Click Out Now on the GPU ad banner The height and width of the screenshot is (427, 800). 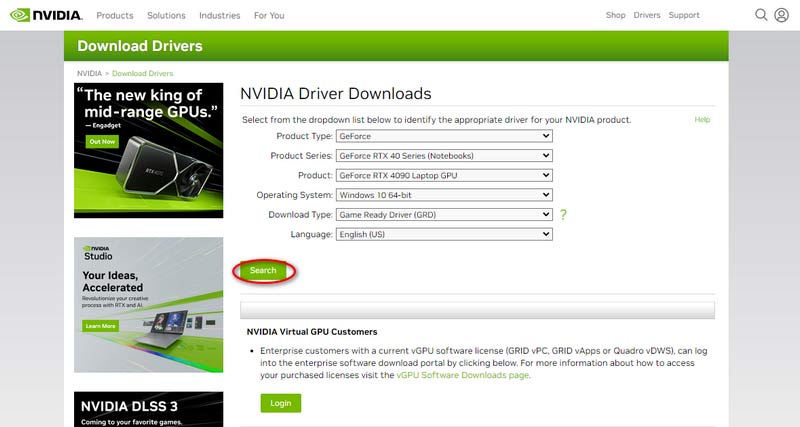pyautogui.click(x=102, y=141)
